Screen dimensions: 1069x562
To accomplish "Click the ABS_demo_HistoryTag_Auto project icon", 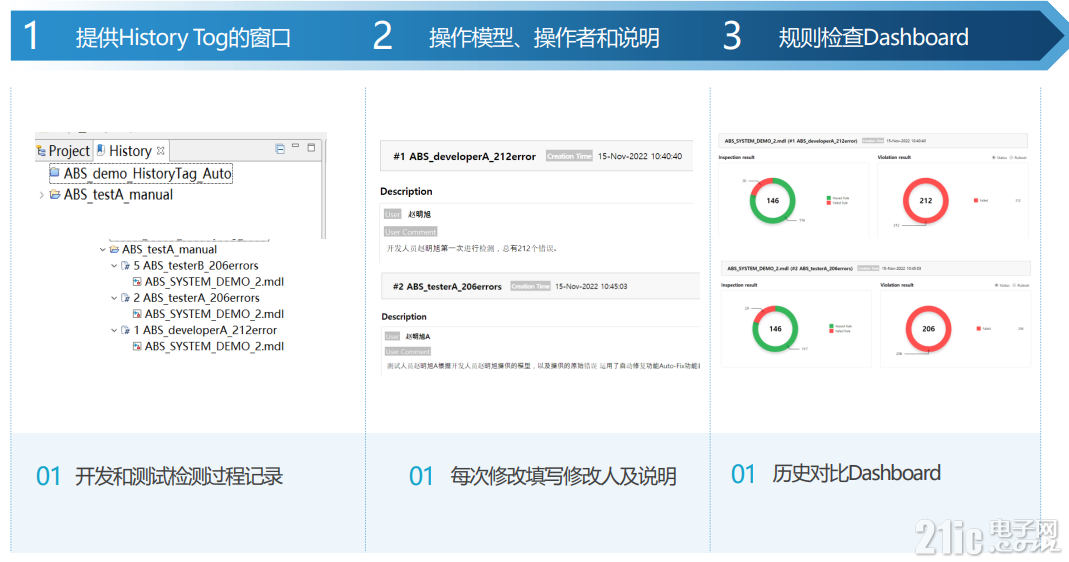I will [55, 173].
